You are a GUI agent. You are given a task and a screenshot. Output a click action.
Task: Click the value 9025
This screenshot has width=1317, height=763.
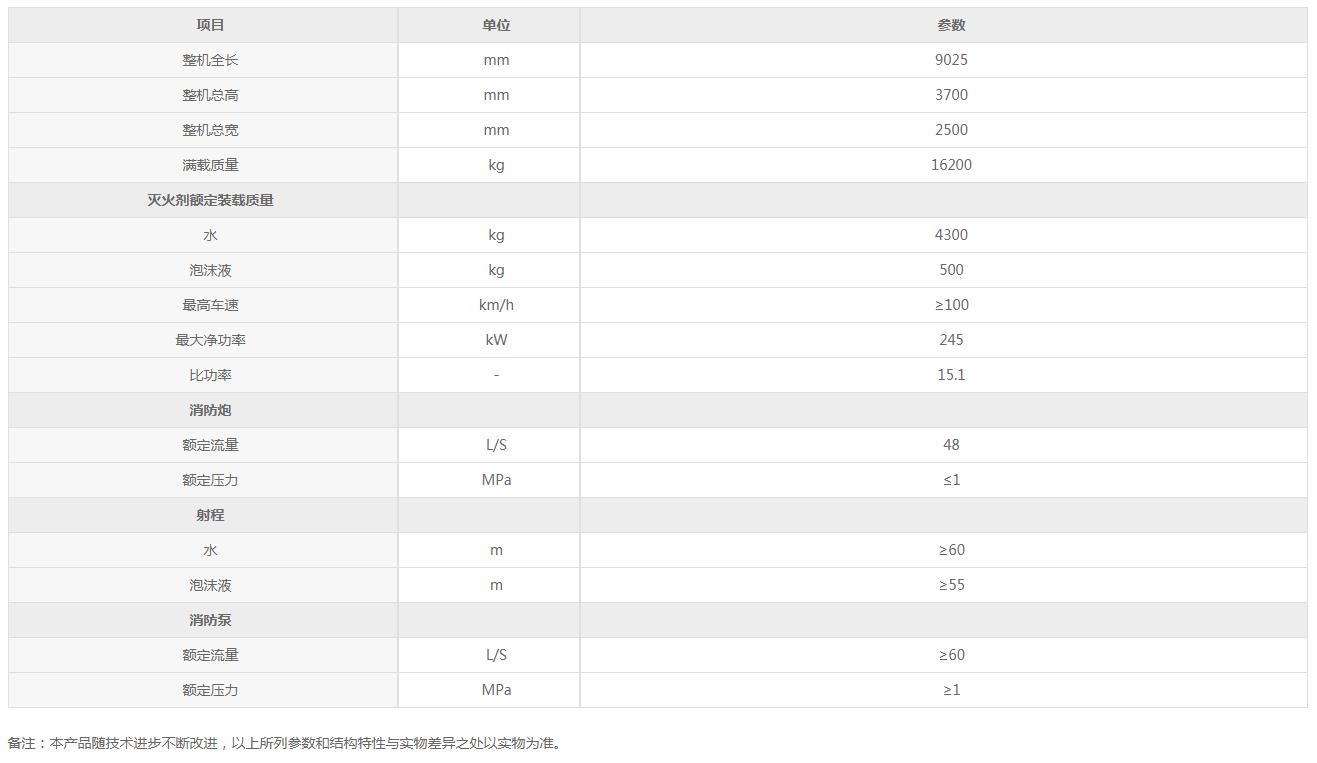pos(951,60)
